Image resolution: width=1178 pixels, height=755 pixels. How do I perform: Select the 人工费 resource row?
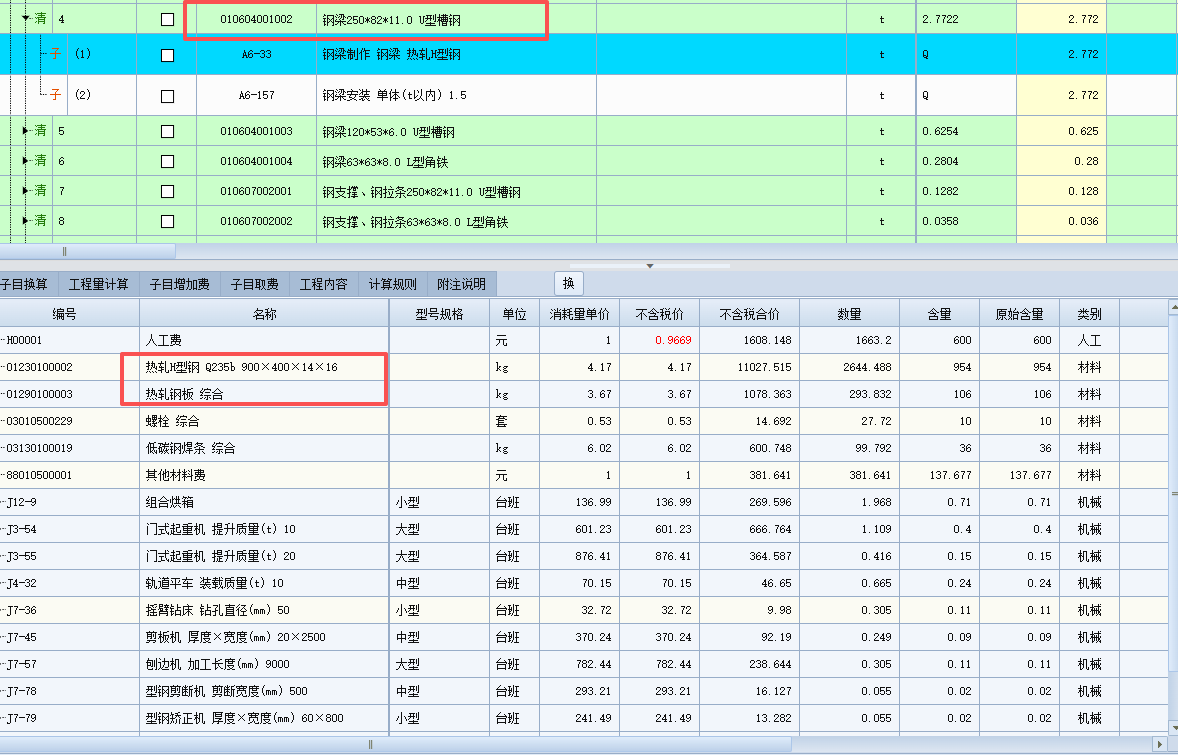coord(584,340)
